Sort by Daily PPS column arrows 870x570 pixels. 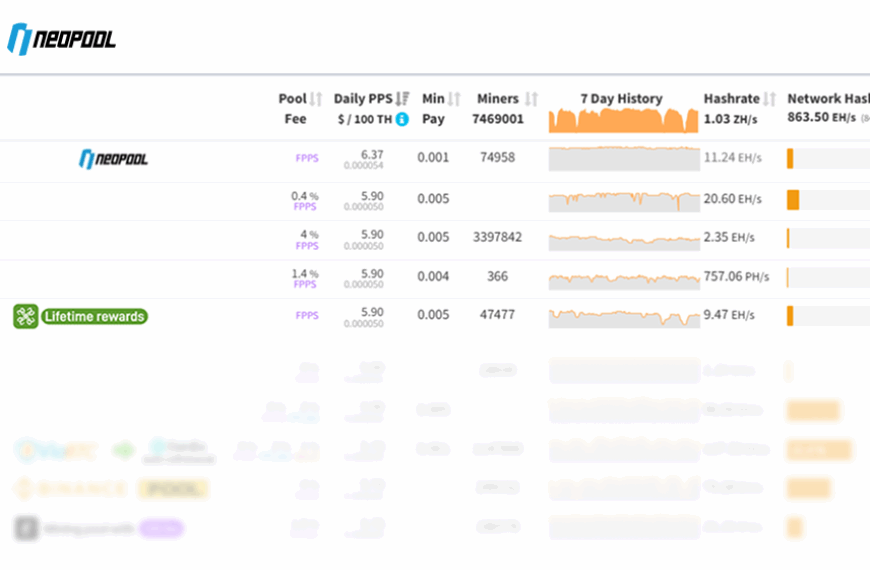tap(402, 99)
